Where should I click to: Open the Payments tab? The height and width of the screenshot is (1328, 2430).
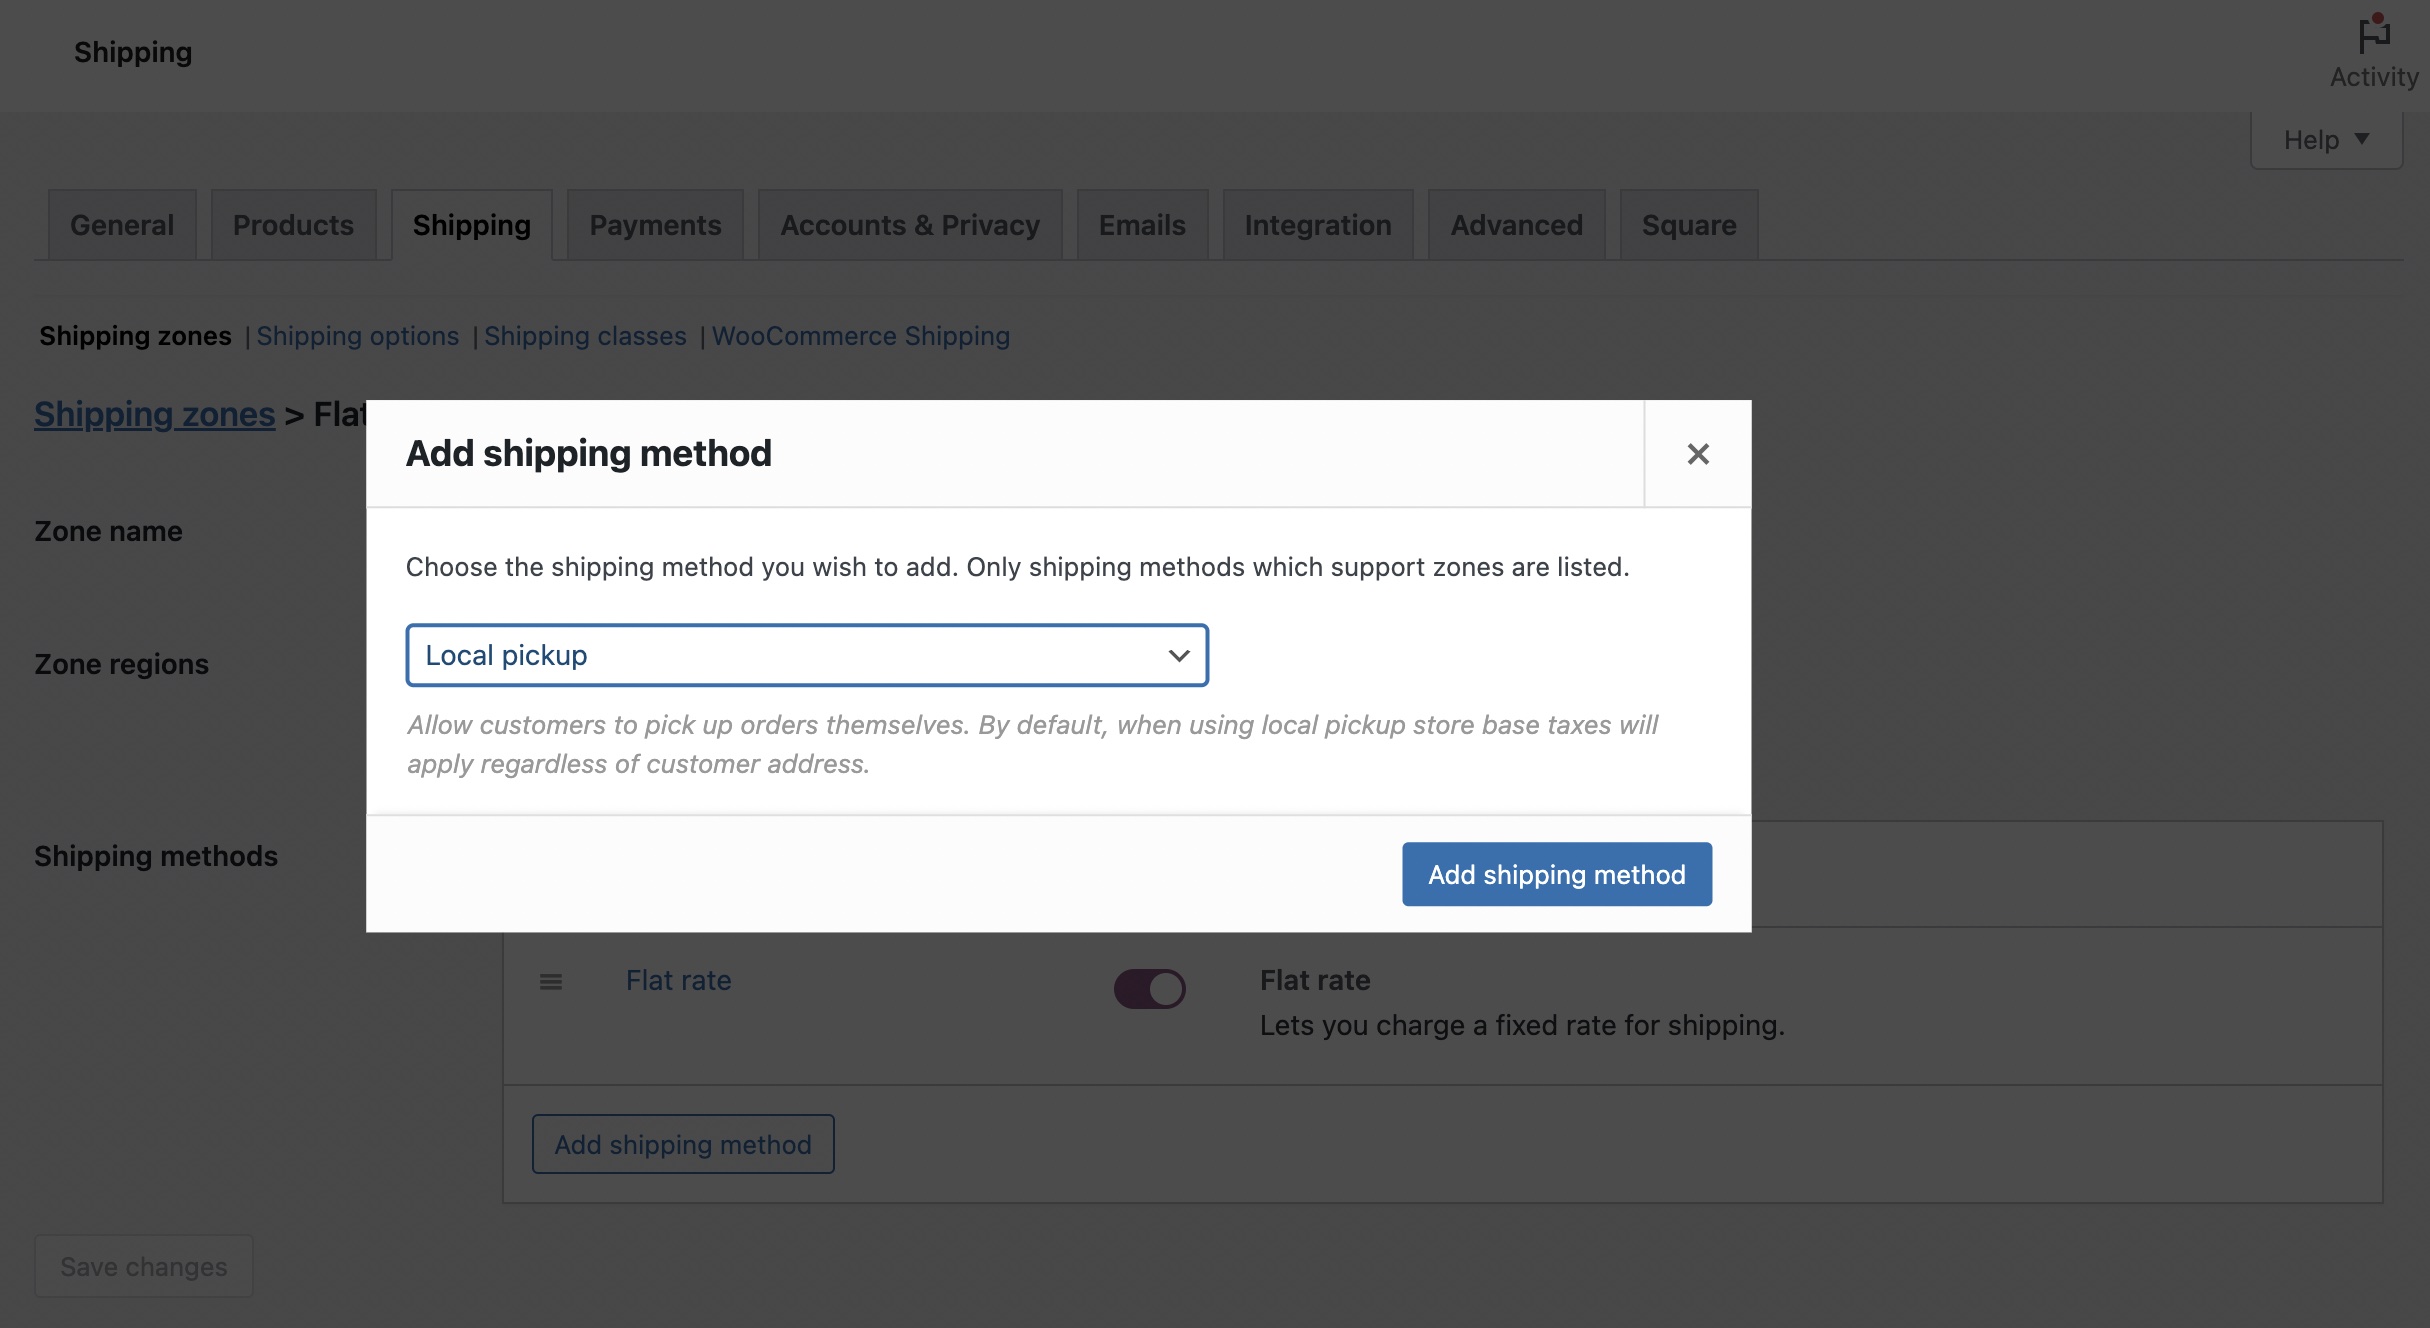coord(655,225)
